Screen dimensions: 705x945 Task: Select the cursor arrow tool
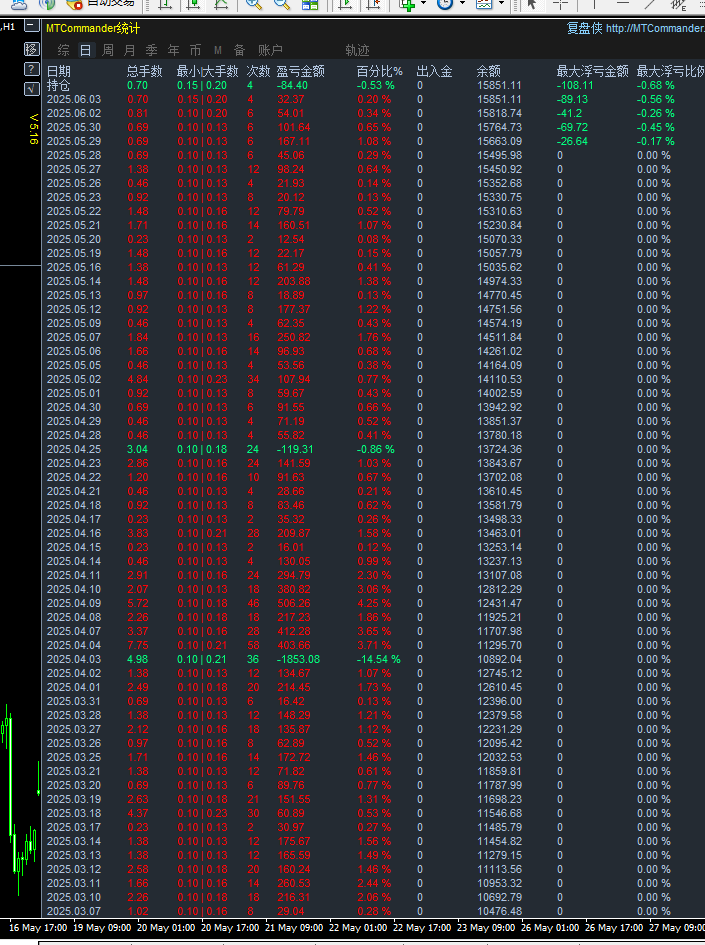[x=531, y=4]
